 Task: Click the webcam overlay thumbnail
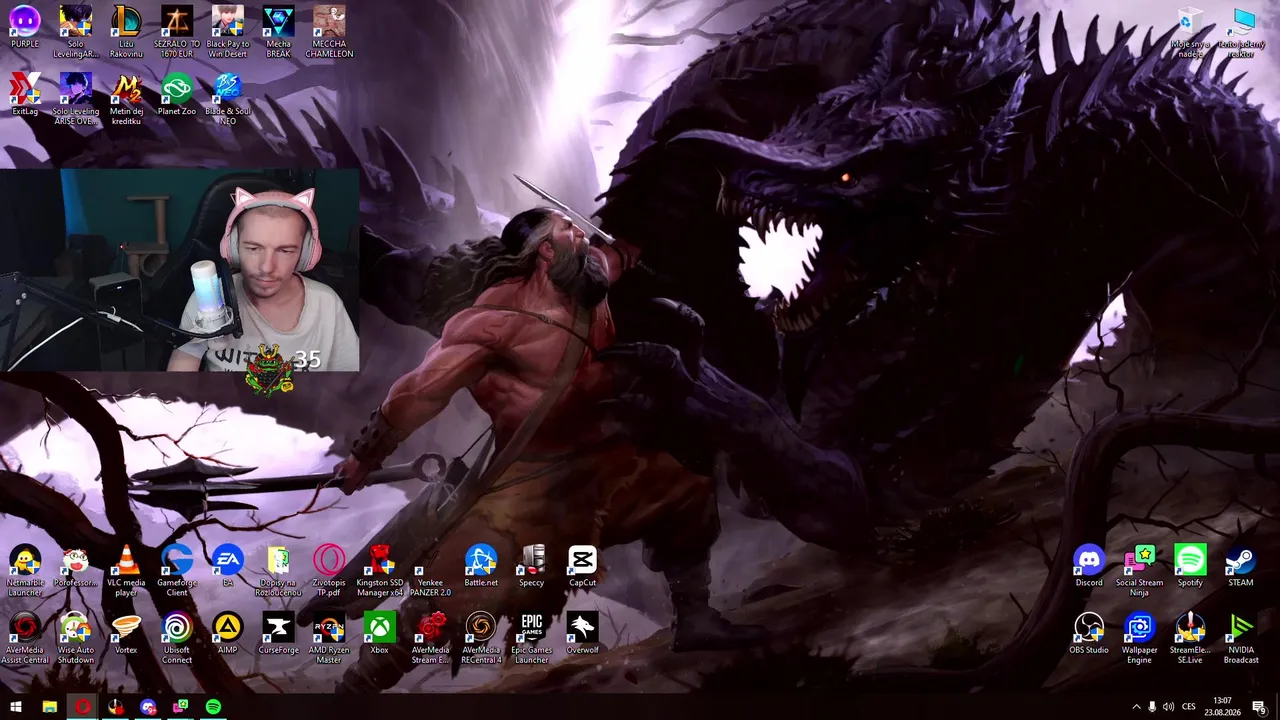click(x=180, y=270)
